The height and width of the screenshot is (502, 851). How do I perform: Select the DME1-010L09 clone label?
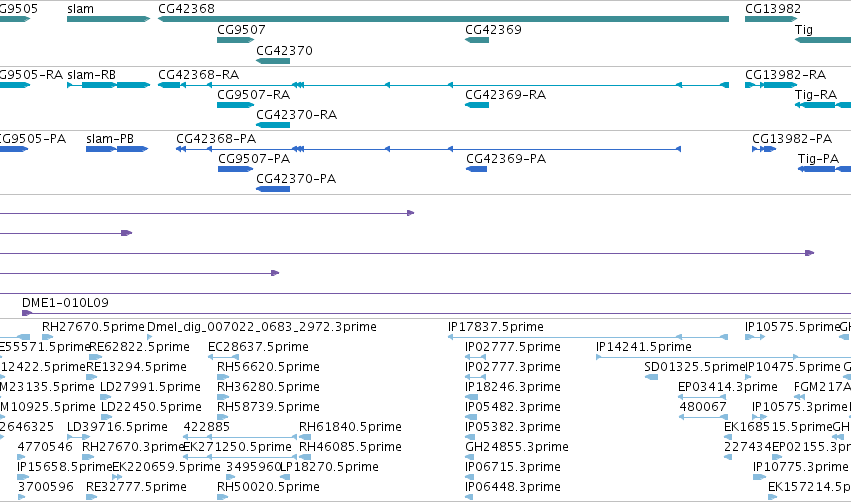click(65, 303)
